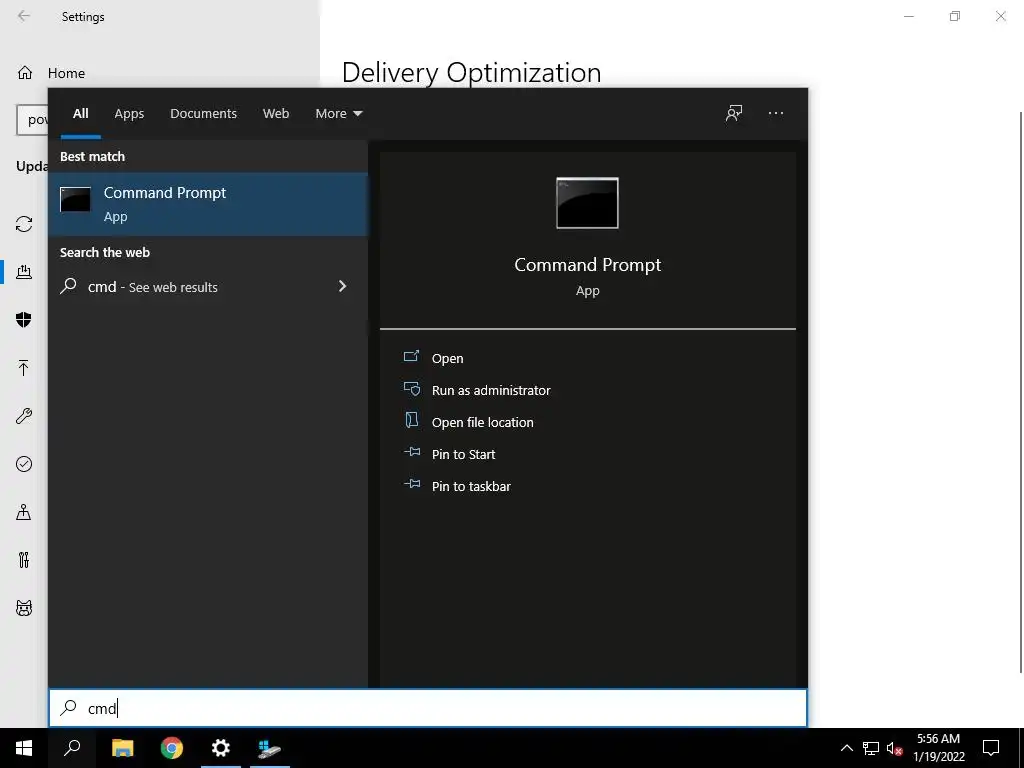Go back with Settings back arrow
This screenshot has width=1024, height=768.
coord(24,16)
